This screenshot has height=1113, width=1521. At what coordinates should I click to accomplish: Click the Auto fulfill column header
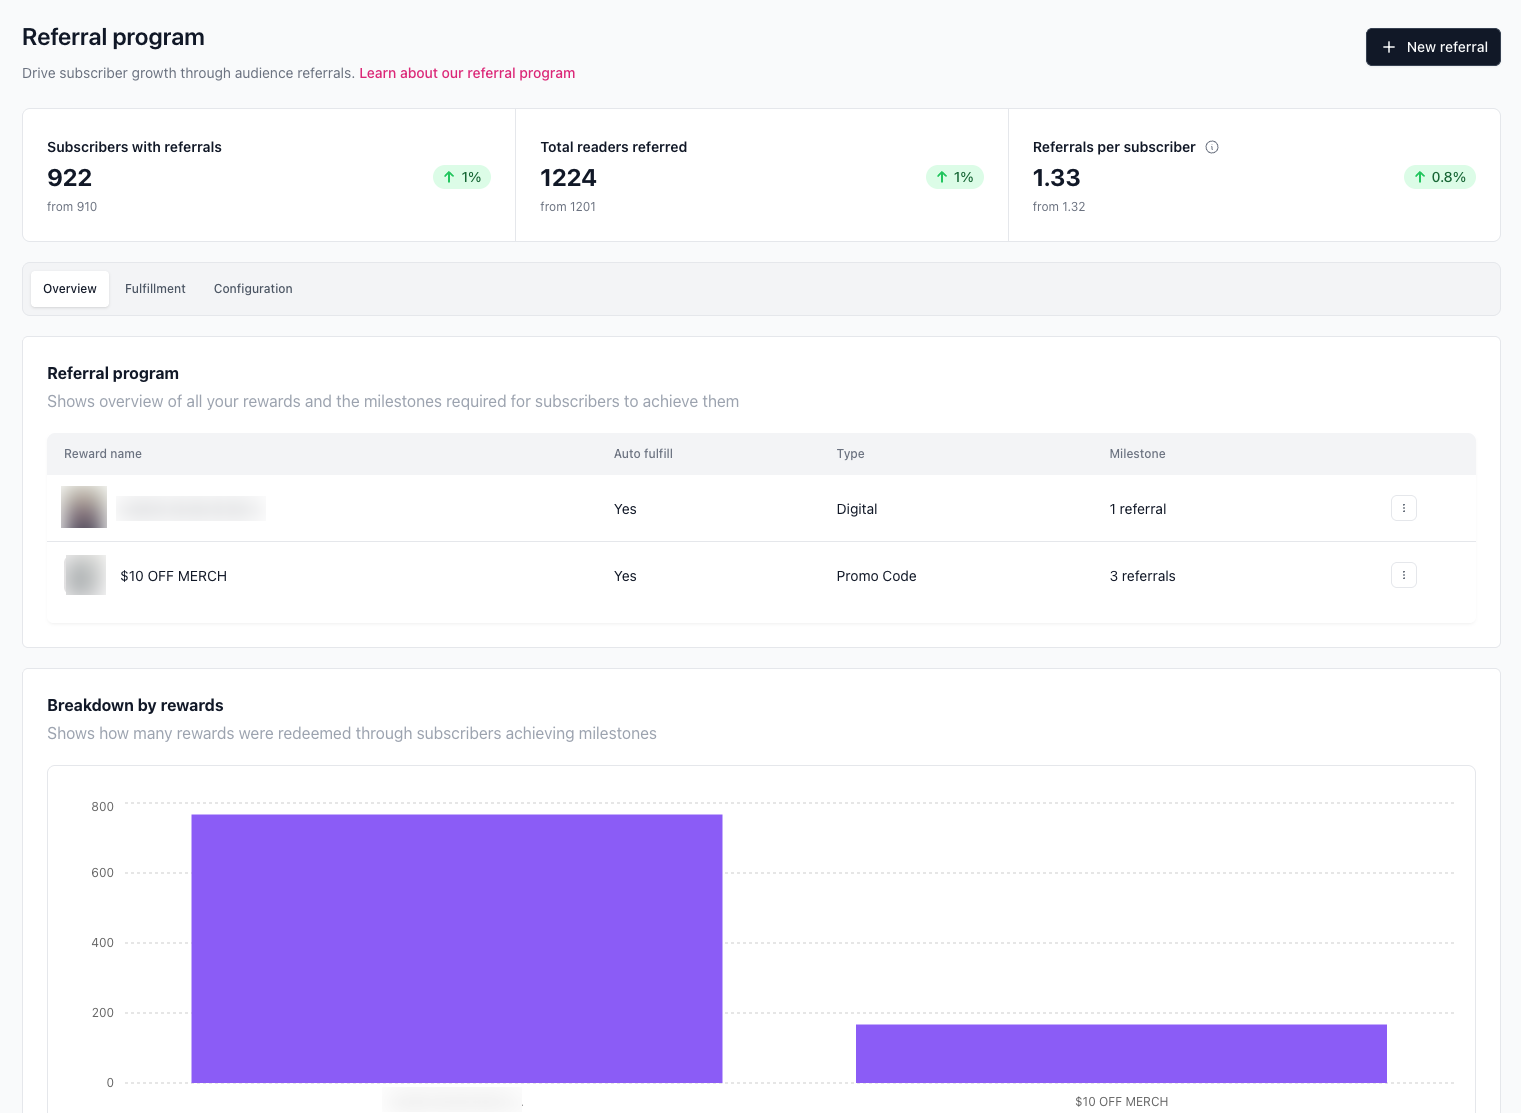643,454
